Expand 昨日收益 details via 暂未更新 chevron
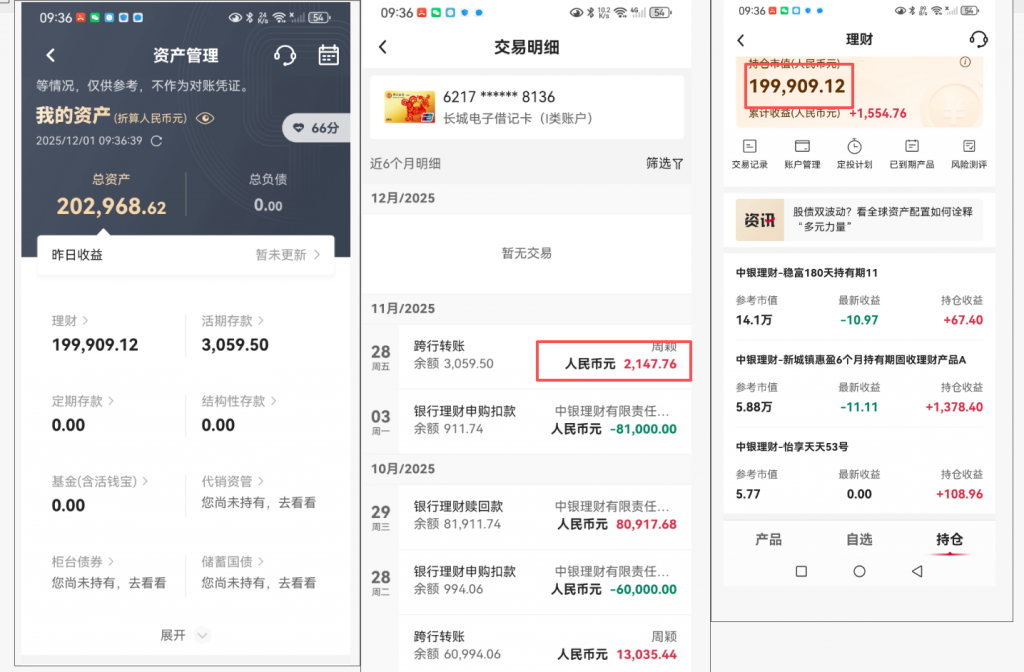 (x=288, y=255)
